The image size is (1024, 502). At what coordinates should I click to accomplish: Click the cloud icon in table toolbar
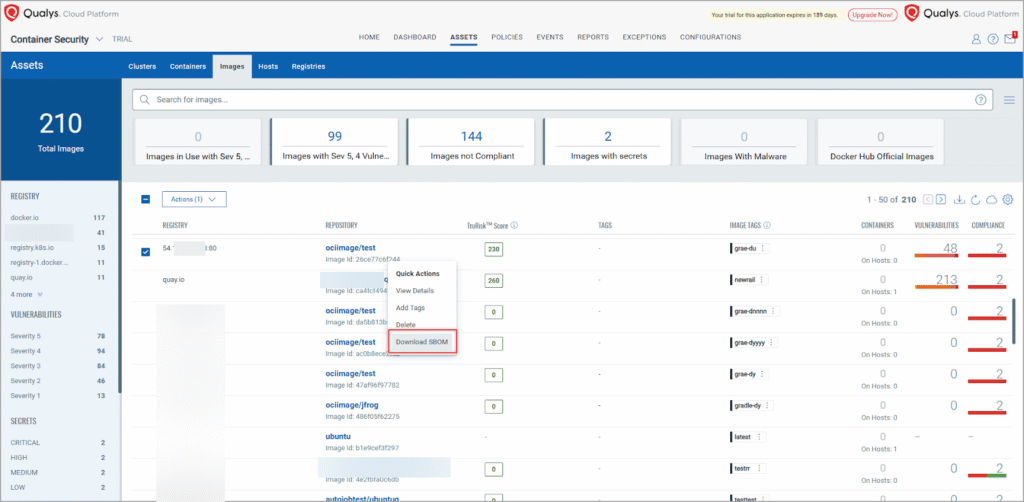[x=991, y=199]
